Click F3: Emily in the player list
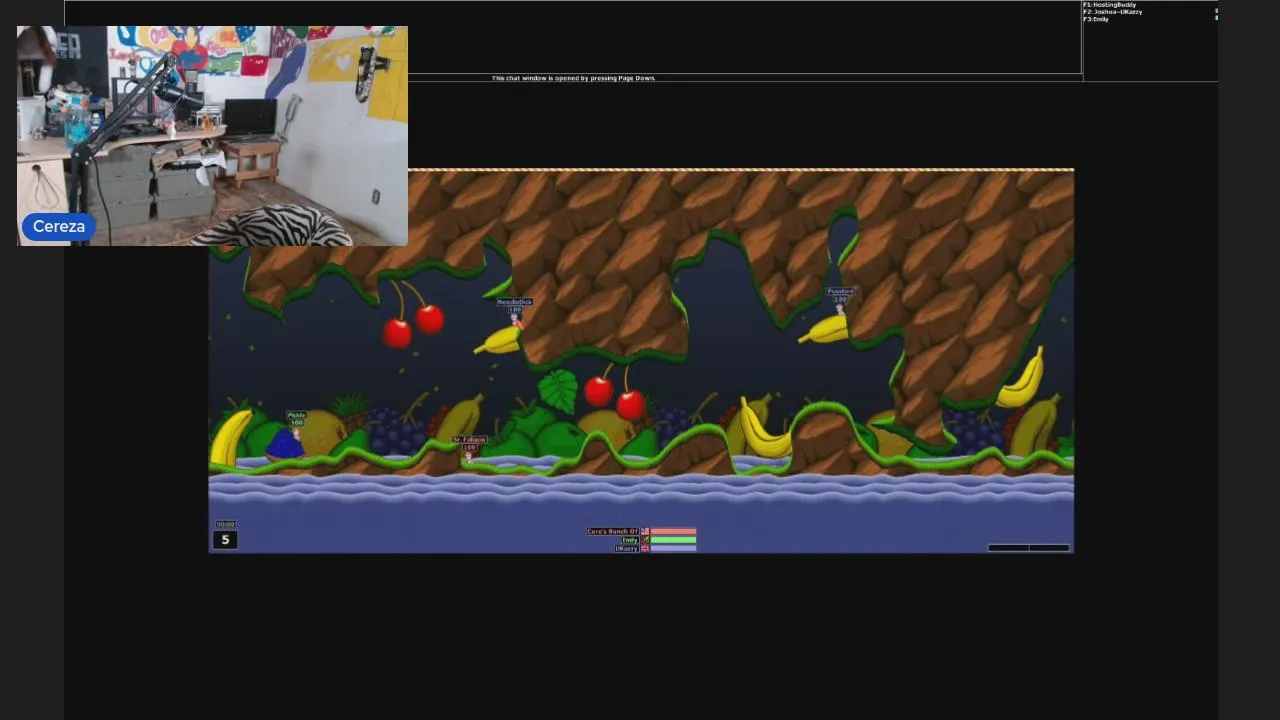Image resolution: width=1280 pixels, height=720 pixels. 1096,19
